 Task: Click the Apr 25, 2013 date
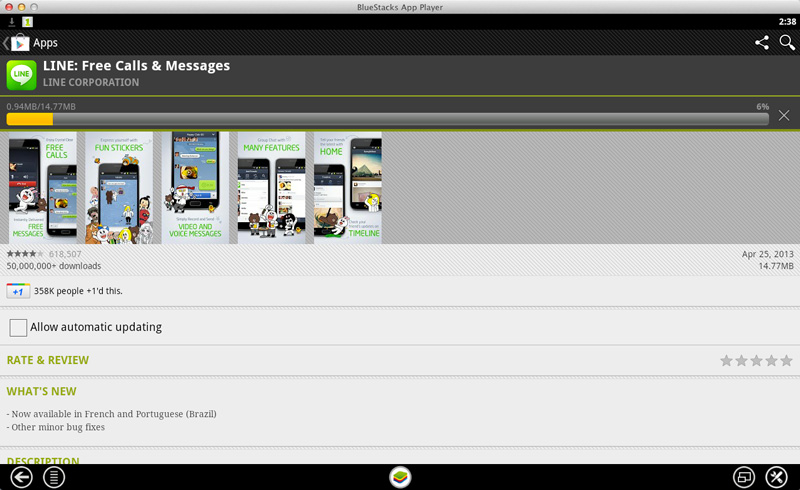pos(767,254)
